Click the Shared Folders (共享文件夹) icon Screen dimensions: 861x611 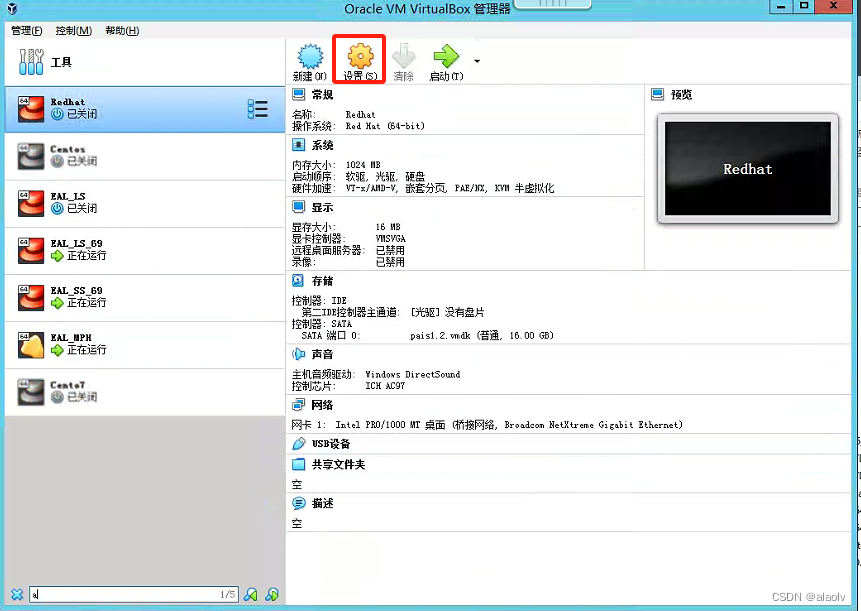(x=298, y=464)
